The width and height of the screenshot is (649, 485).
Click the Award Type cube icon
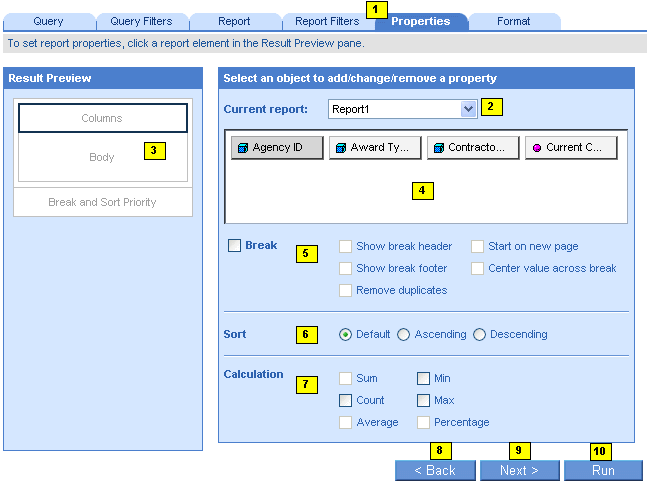point(340,148)
